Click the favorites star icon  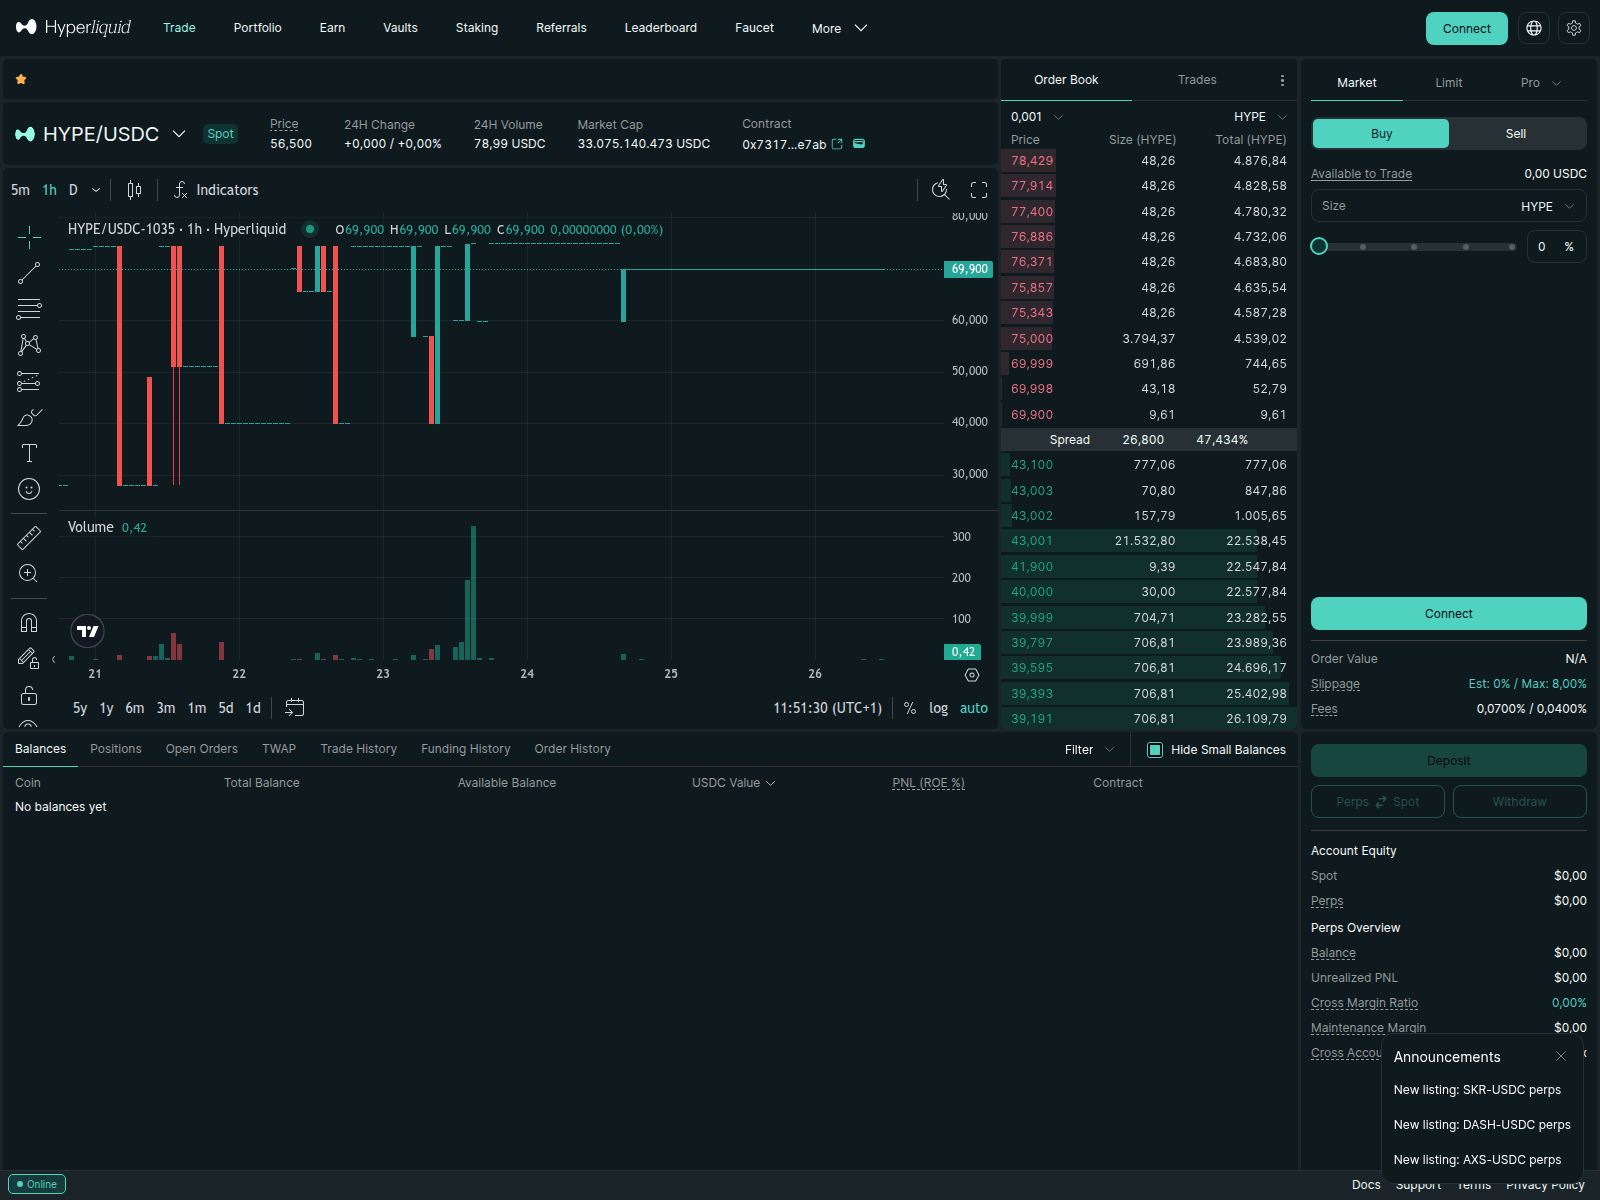21,79
